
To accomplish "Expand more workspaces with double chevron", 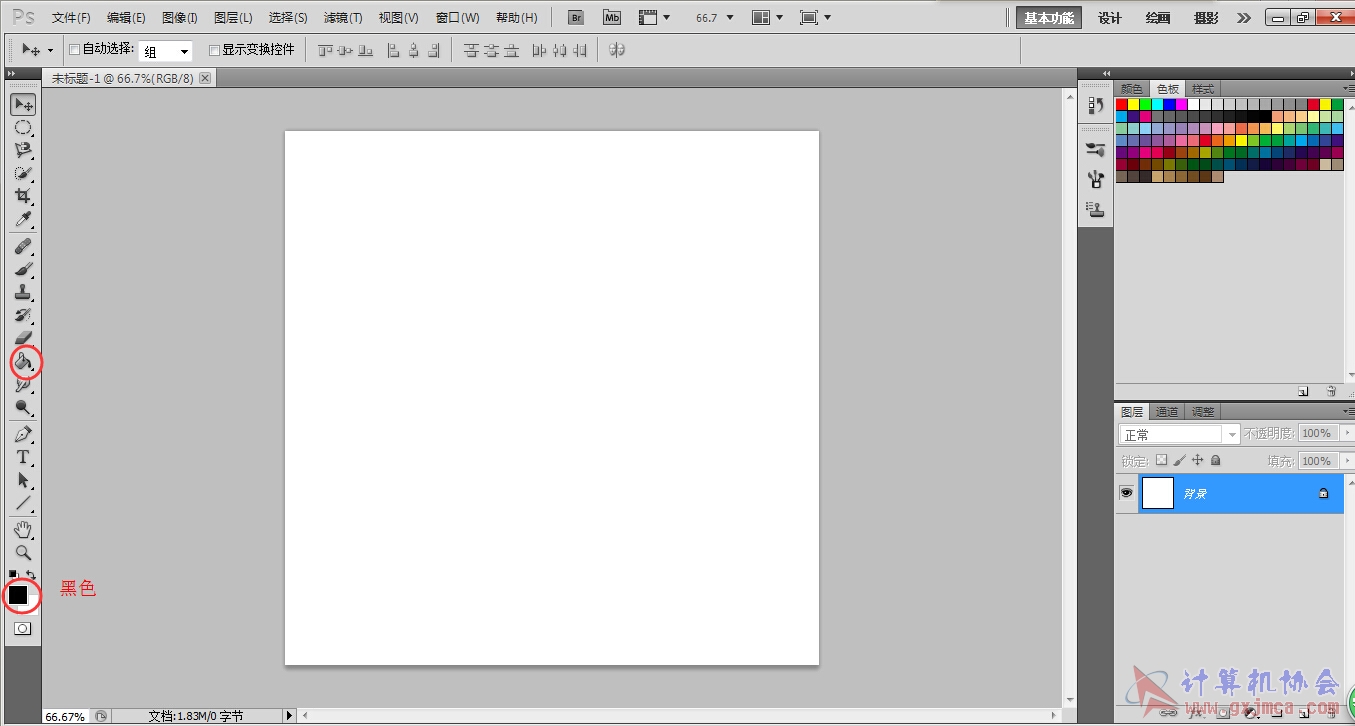I will 1243,18.
